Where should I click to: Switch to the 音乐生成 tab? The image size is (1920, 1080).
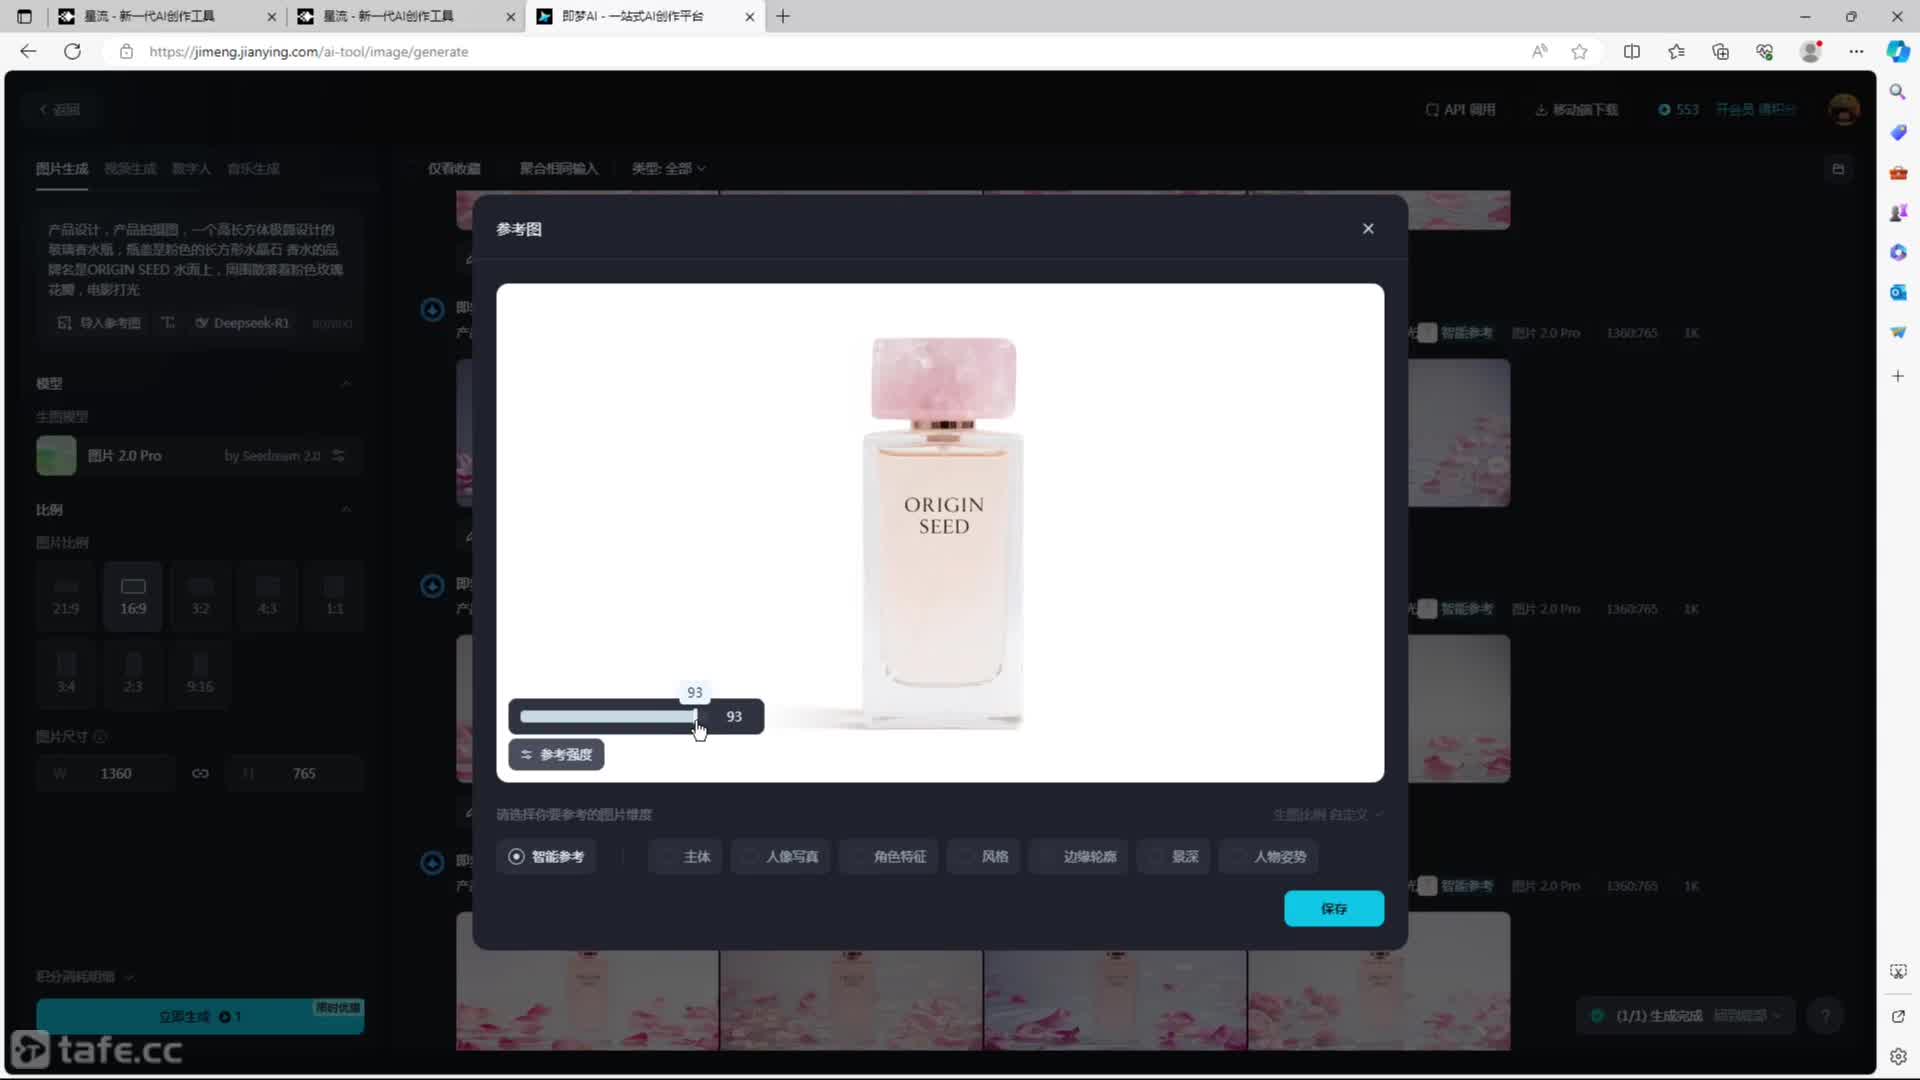coord(253,168)
